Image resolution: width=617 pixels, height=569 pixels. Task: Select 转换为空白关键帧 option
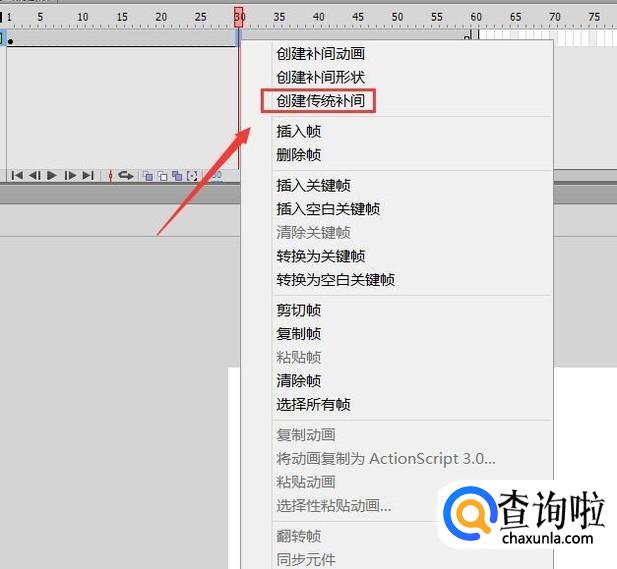pos(336,280)
